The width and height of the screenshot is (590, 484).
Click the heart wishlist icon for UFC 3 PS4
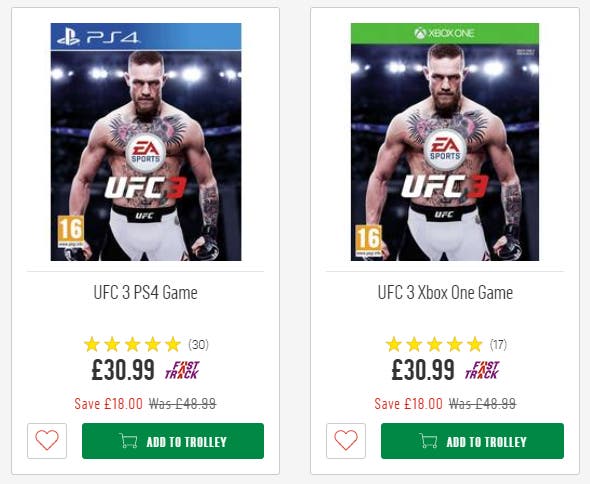pos(47,441)
